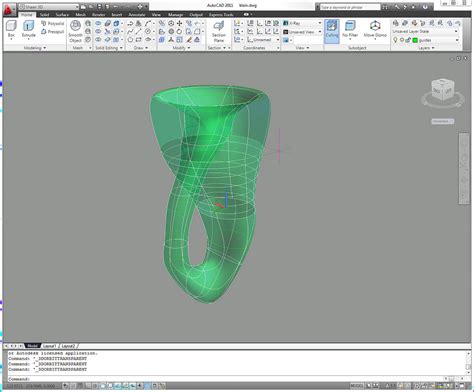Image resolution: width=474 pixels, height=392 pixels.
Task: Switch to the Express Tools ribbon tab
Action: click(221, 15)
